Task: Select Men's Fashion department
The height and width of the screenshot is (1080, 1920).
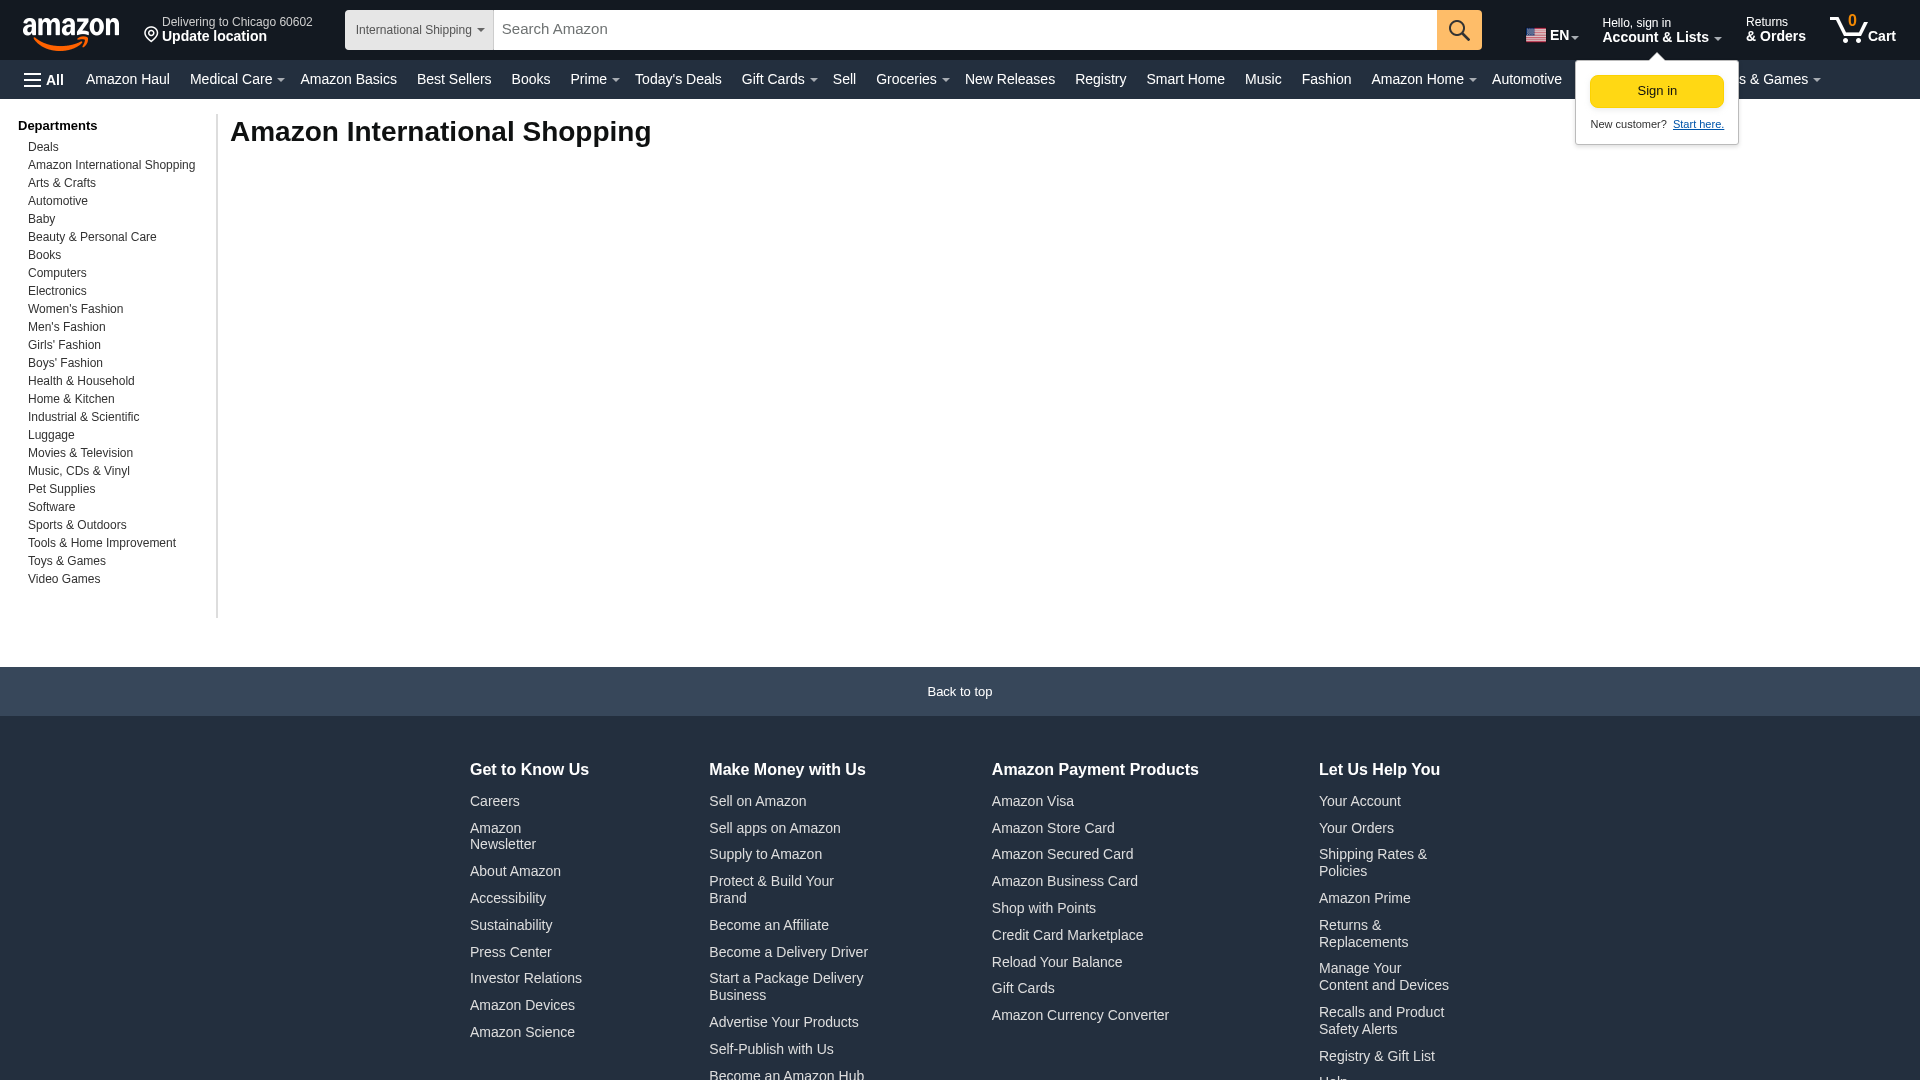Action: [x=66, y=327]
